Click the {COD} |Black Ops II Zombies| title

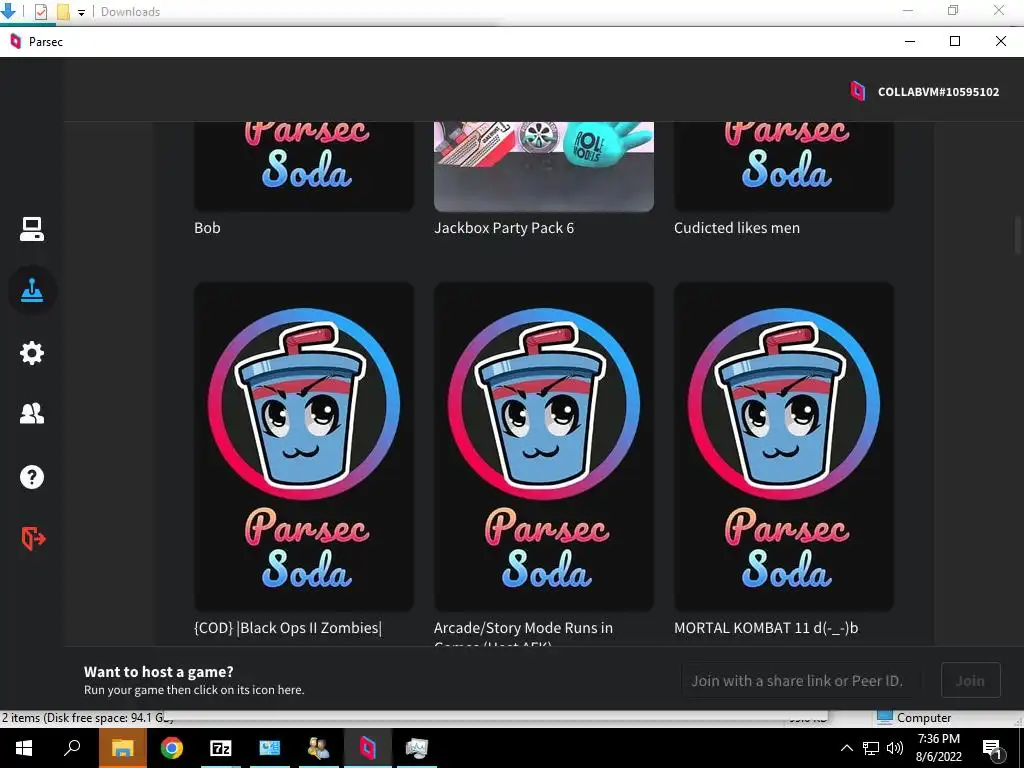[288, 628]
